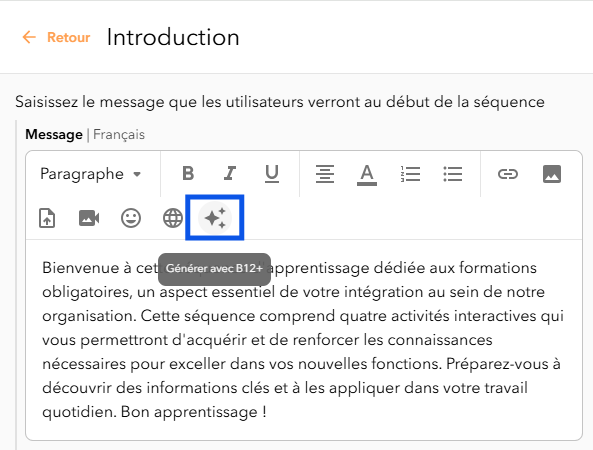Screen dimensions: 593x450
Task: Toggle italic formatting
Action: click(230, 174)
